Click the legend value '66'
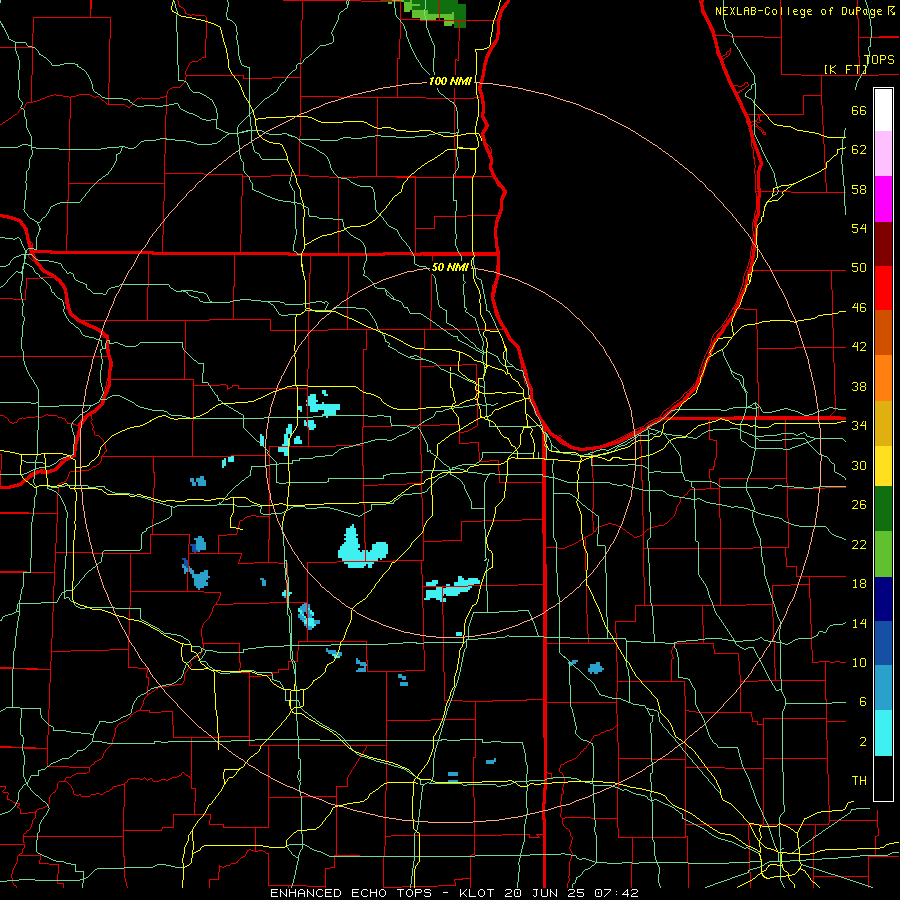This screenshot has width=900, height=900. (x=859, y=111)
